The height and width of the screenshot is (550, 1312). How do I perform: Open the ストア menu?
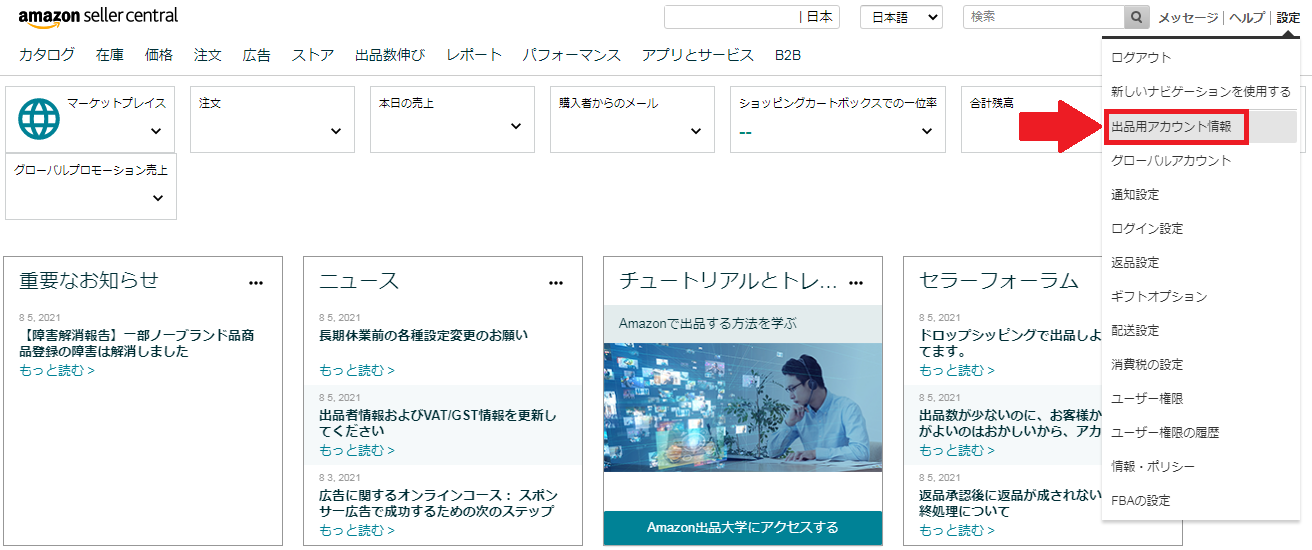click(x=313, y=55)
